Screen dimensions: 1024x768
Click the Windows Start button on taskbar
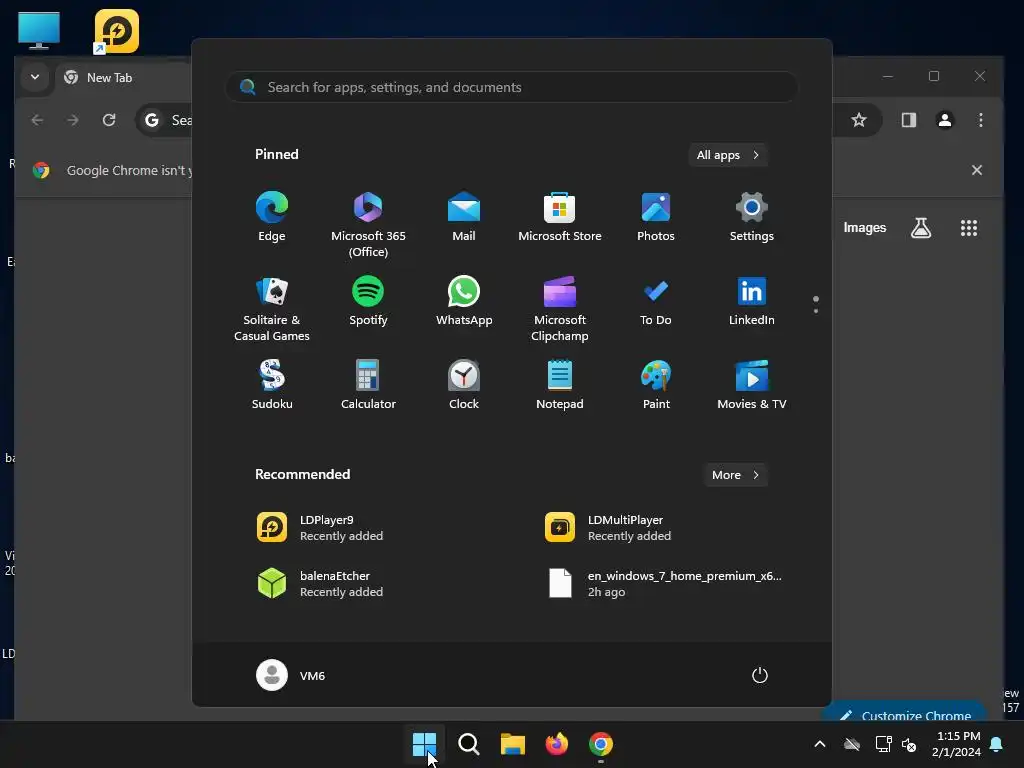[x=424, y=744]
